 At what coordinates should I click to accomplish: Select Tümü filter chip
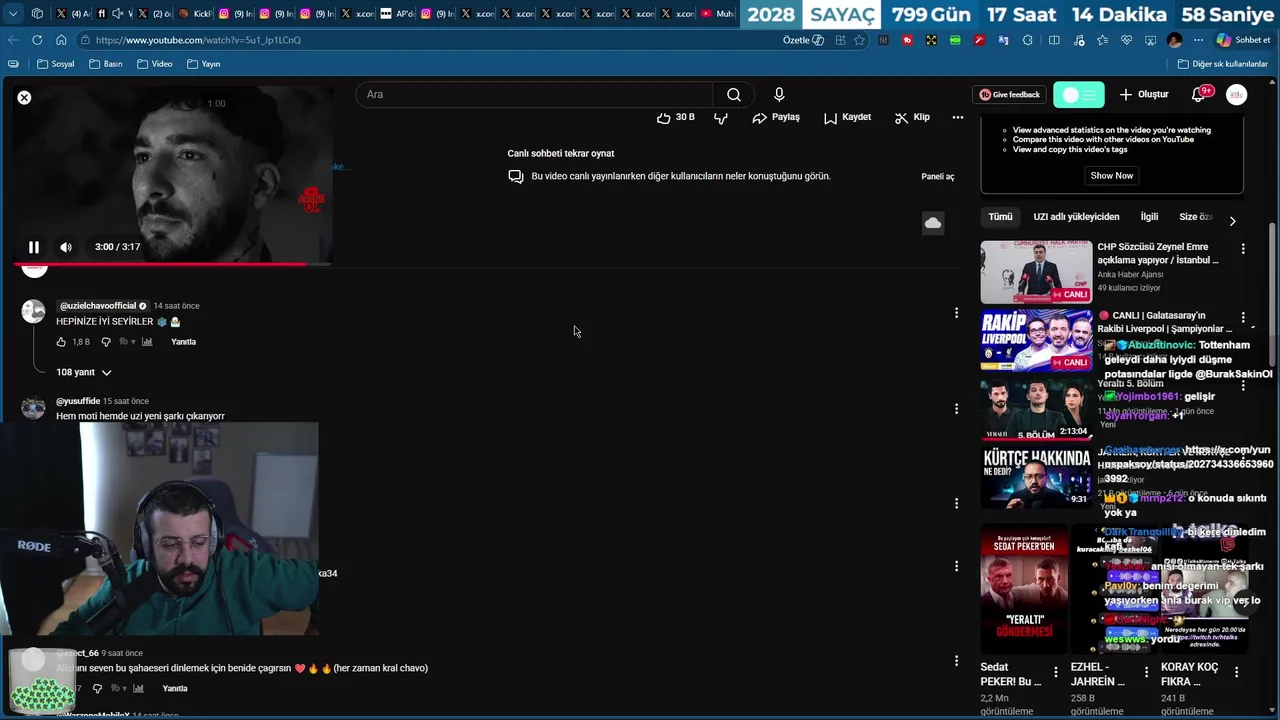1000,217
